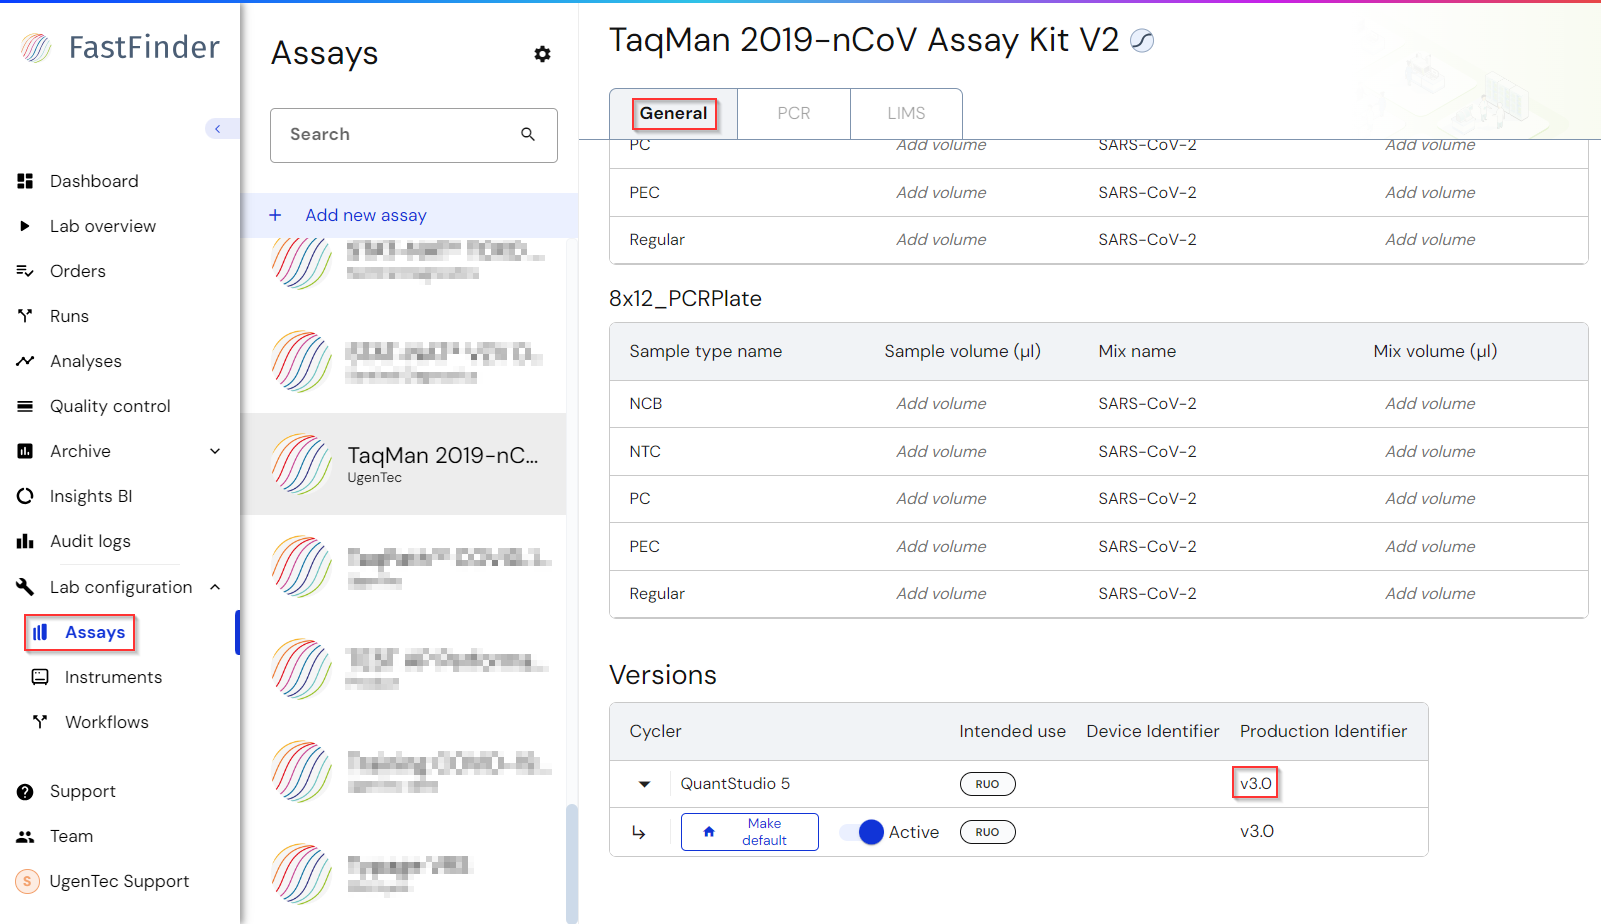The height and width of the screenshot is (924, 1601).
Task: Click sample Add volume for 8x12 PC row
Action: click(941, 499)
